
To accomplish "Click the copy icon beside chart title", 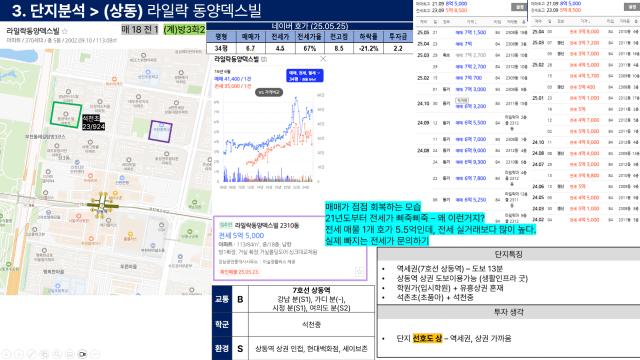I will [x=264, y=59].
